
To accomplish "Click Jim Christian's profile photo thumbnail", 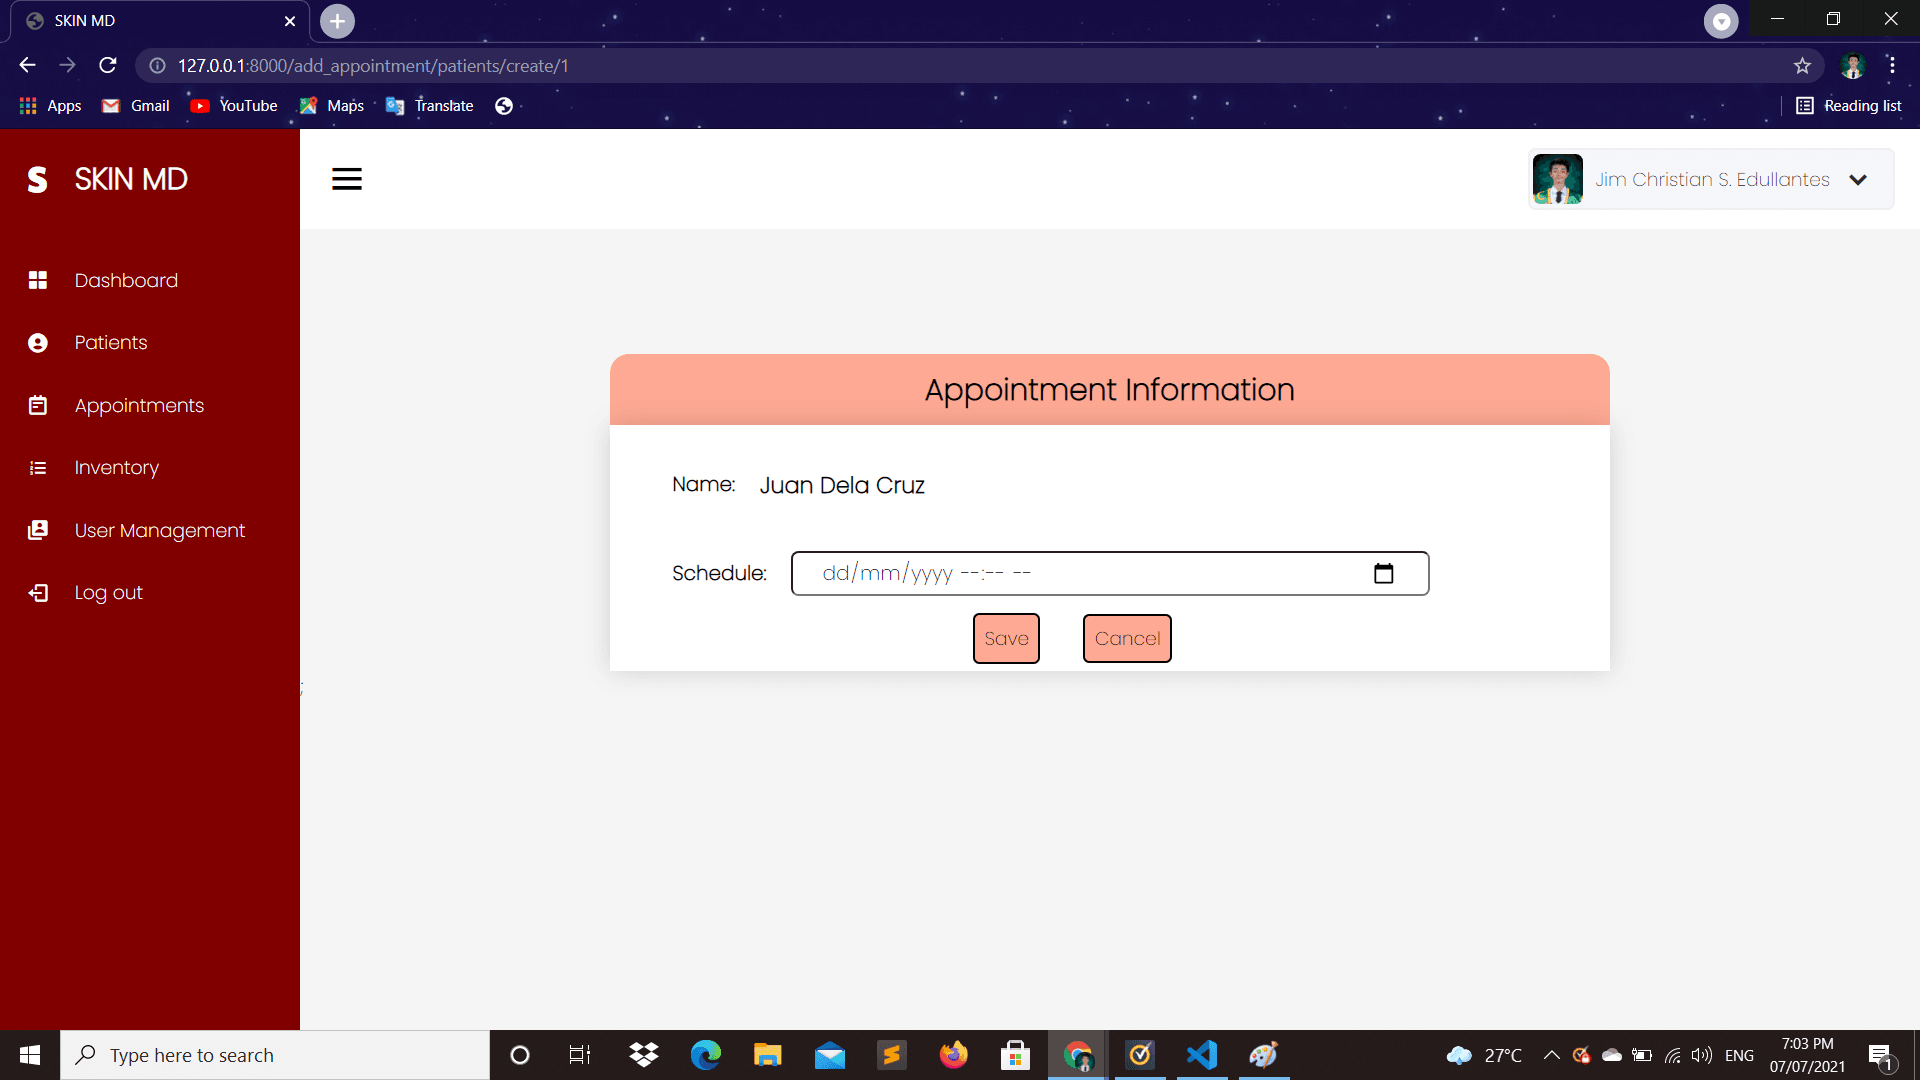I will click(x=1557, y=179).
